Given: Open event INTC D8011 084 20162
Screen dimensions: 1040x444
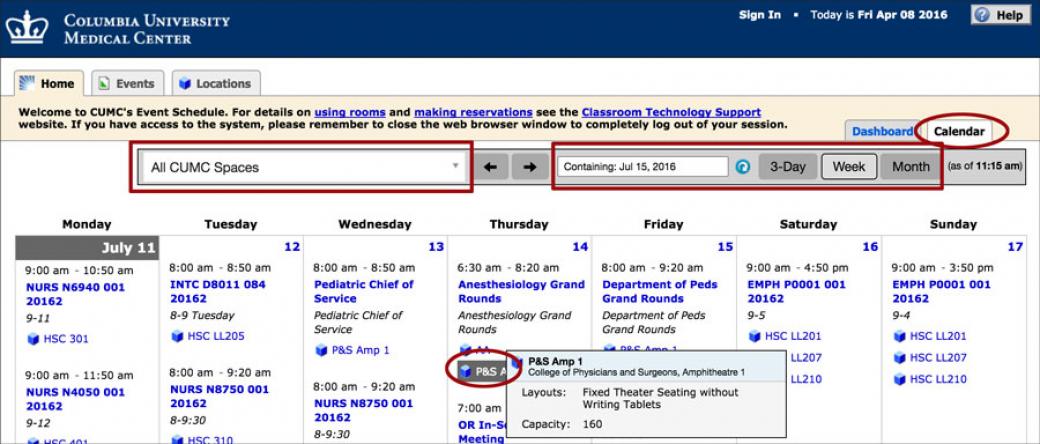Looking at the screenshot, I should [x=218, y=291].
